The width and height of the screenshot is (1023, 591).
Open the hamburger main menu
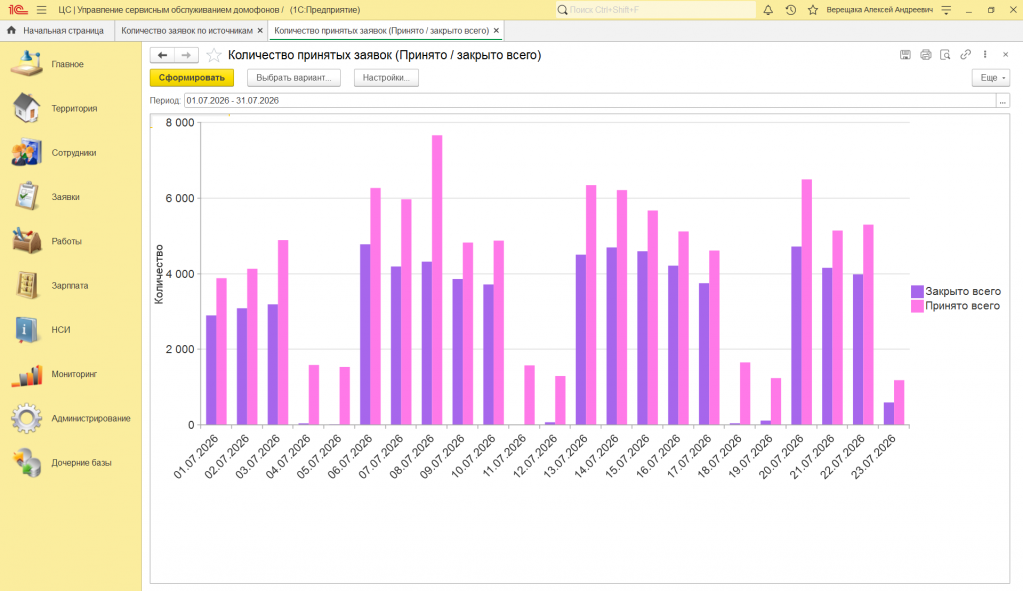coord(42,10)
